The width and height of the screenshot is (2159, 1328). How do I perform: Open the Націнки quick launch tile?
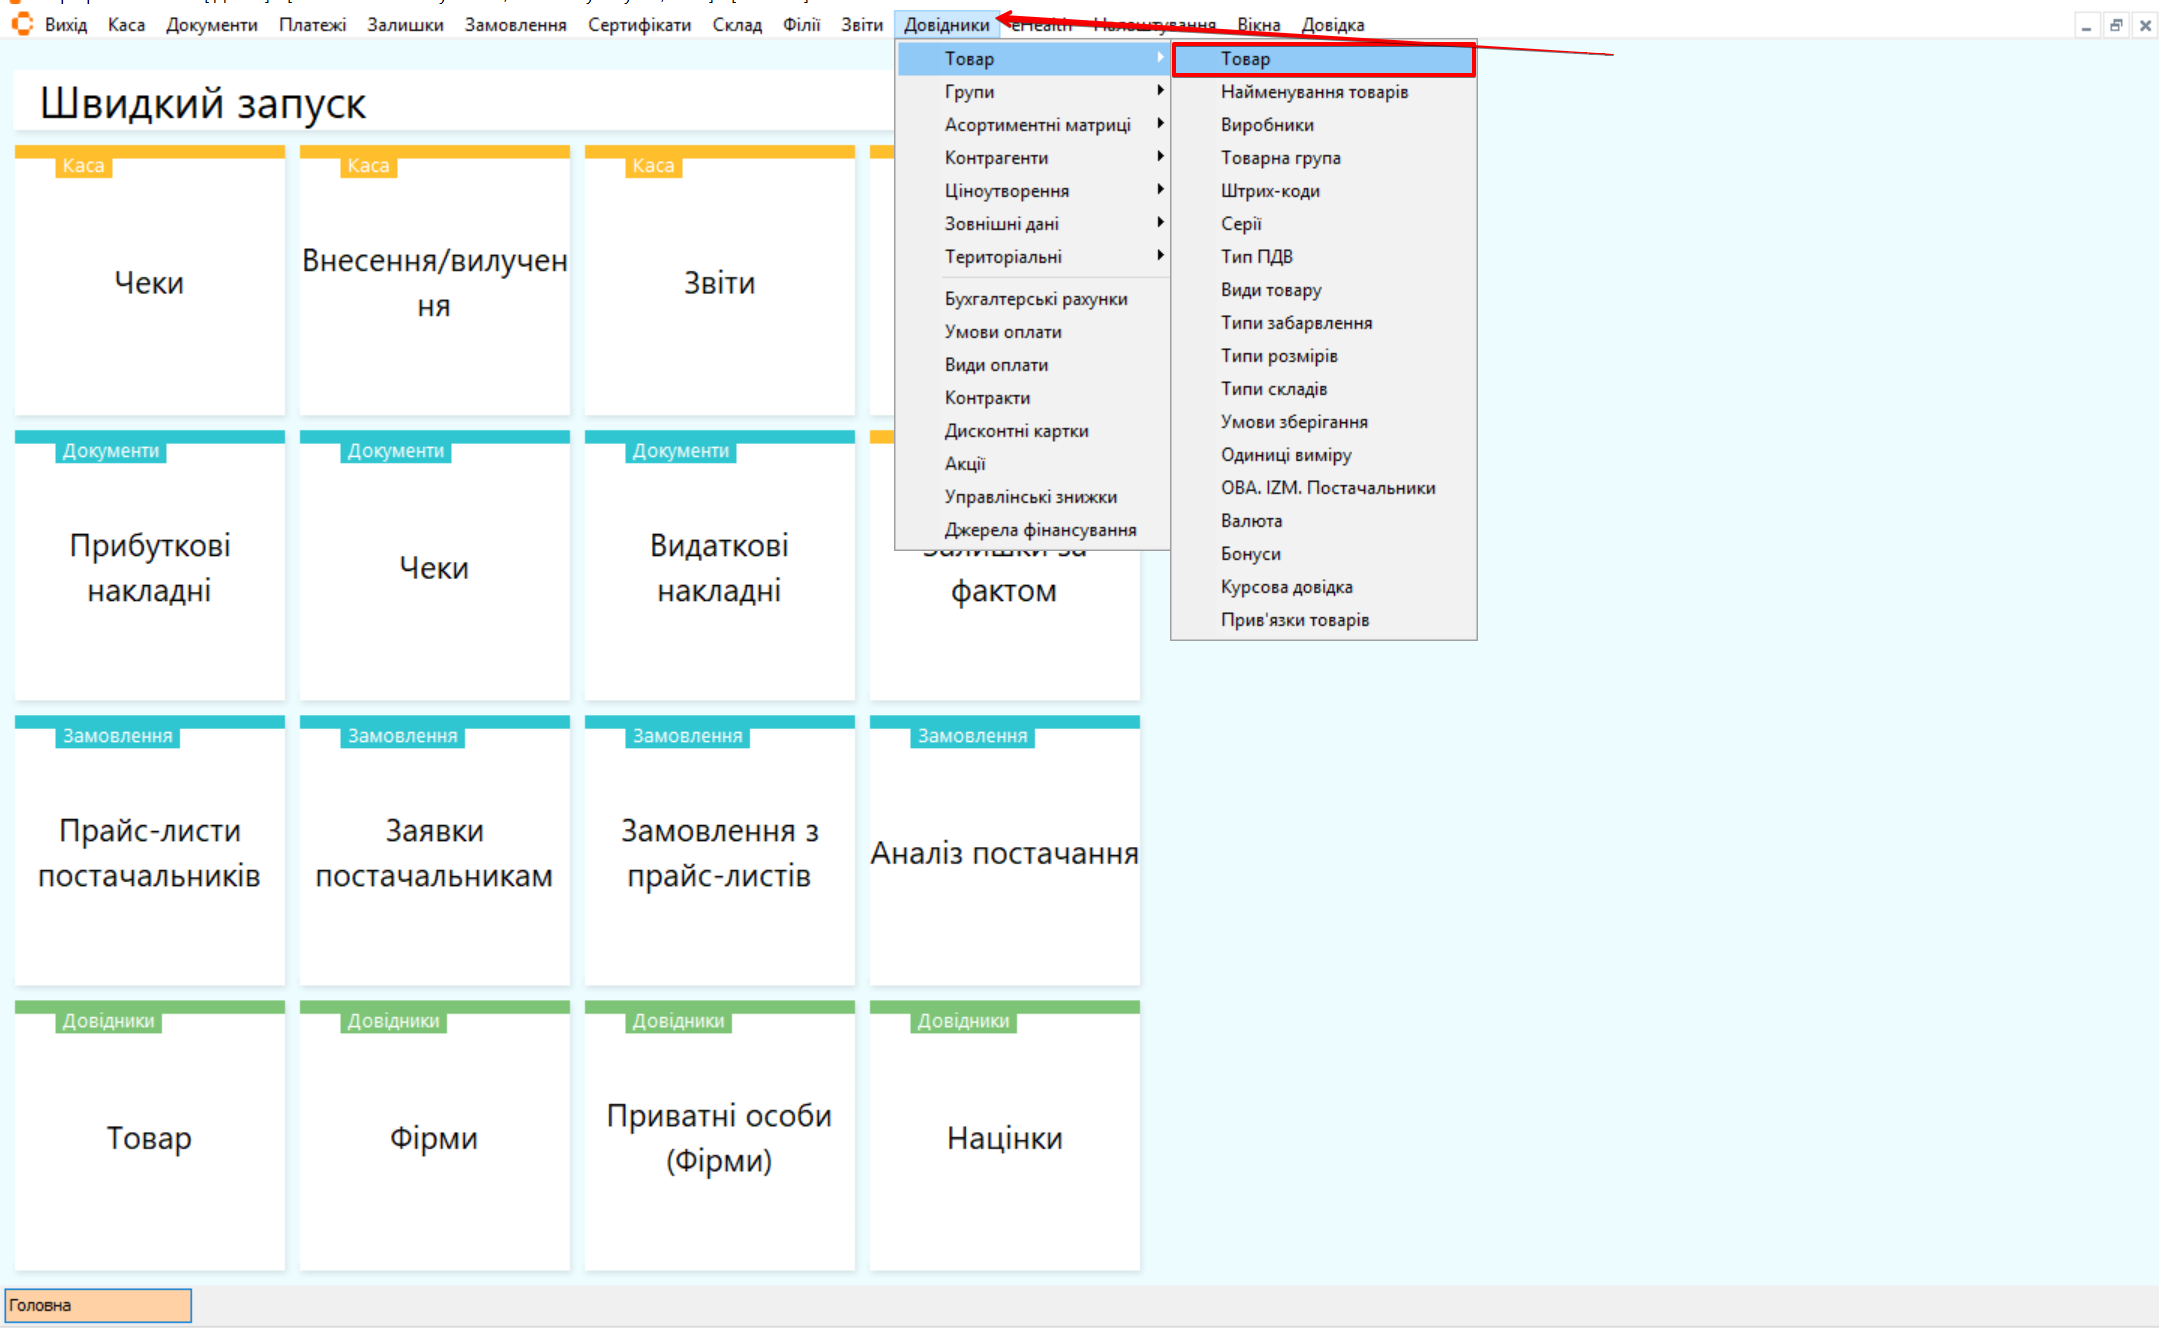click(x=1004, y=1138)
